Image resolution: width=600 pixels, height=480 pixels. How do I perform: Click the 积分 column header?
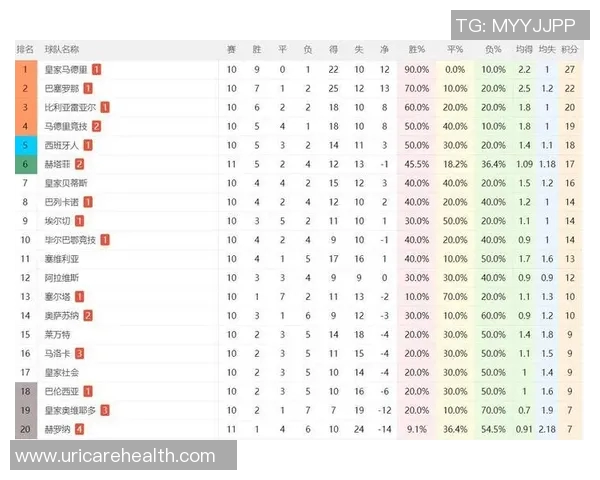(x=569, y=49)
